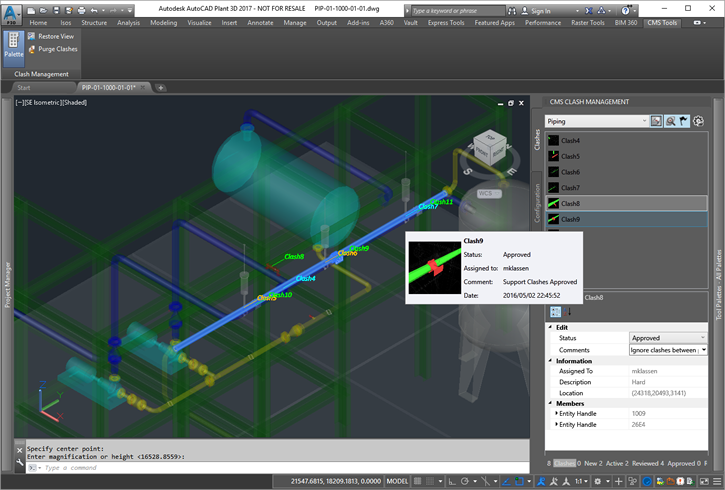Select Clash6 in the clash list
Image resolution: width=725 pixels, height=490 pixels.
click(627, 172)
